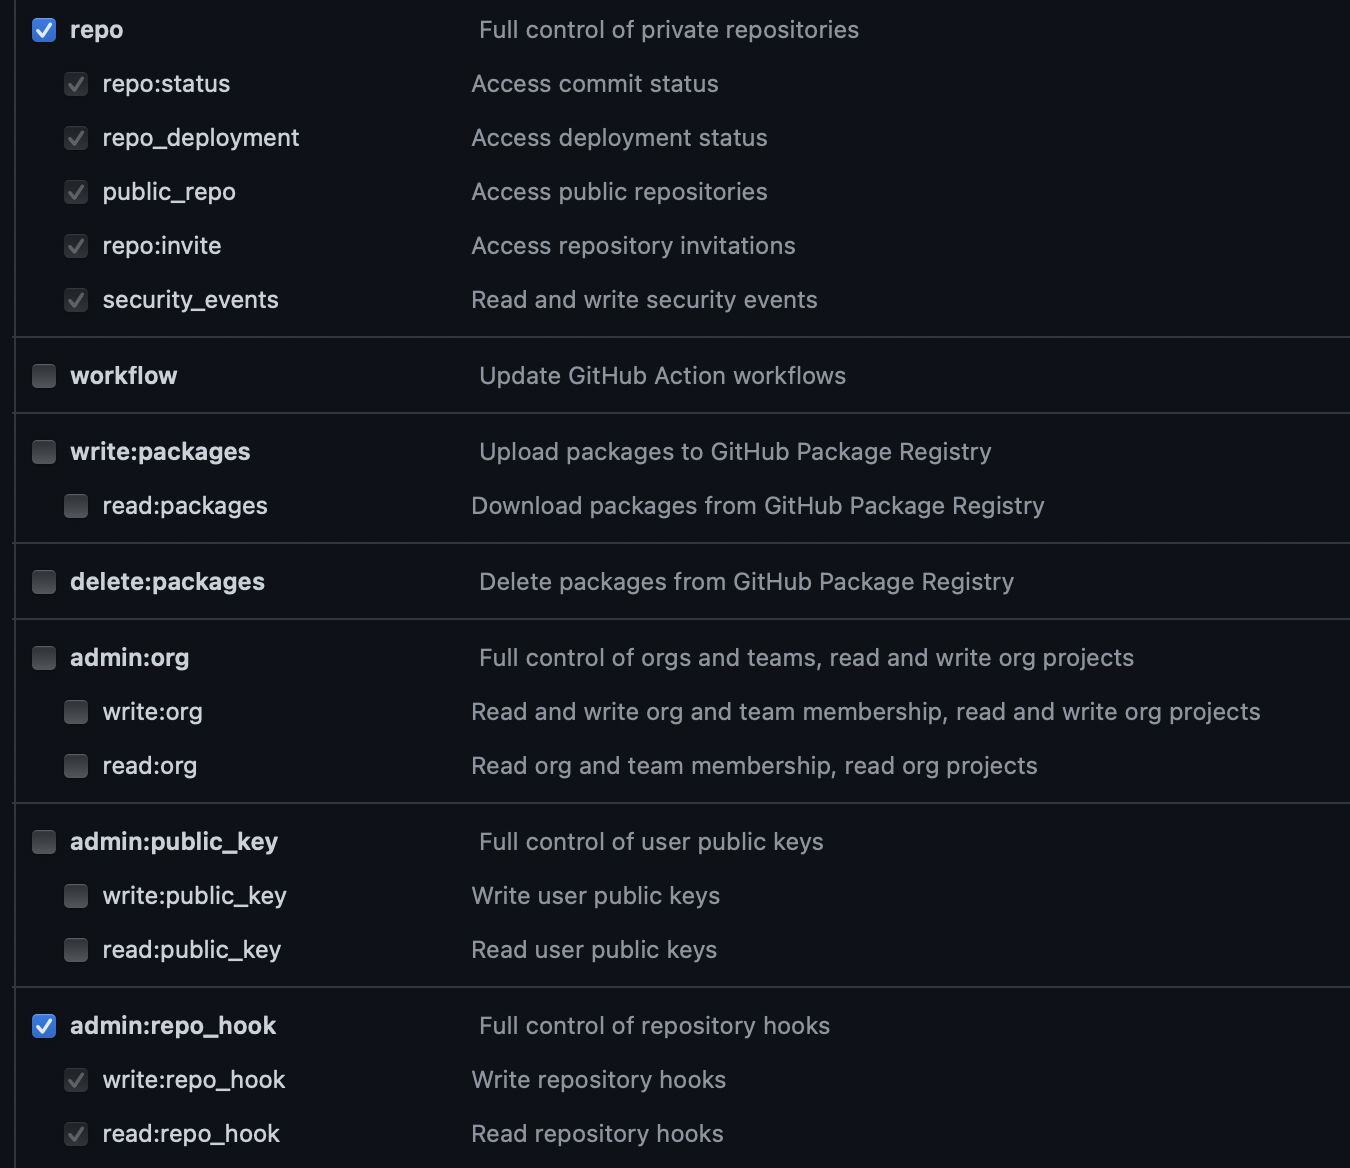Image resolution: width=1350 pixels, height=1168 pixels.
Task: Click 'Update GitHub Action workflows' description
Action: [x=663, y=376]
